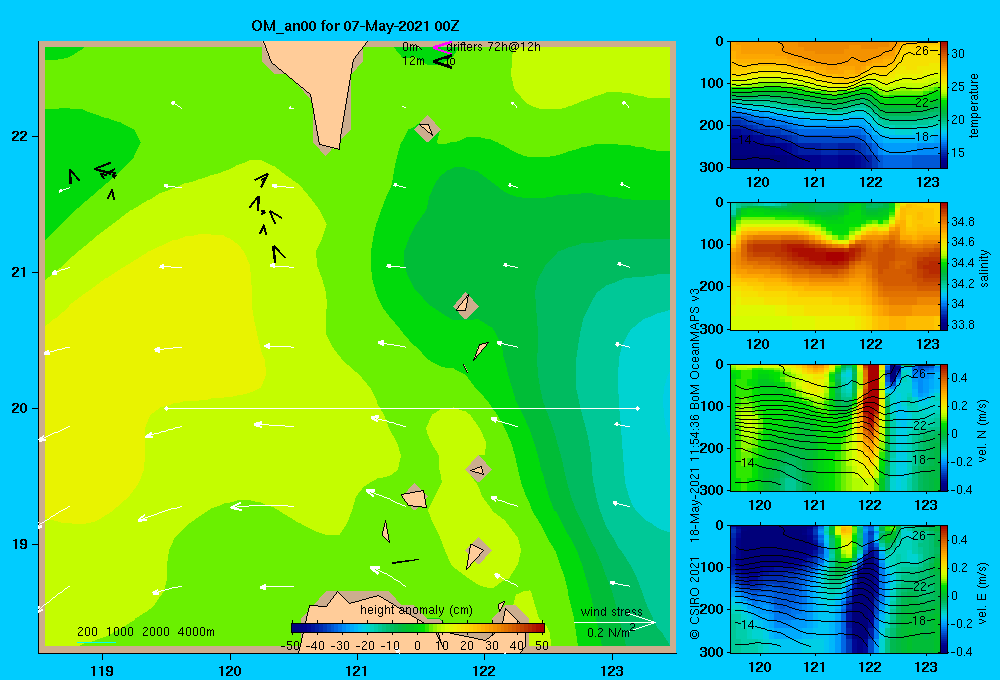Click the height anomaly color bar
Viewport: 1000px width, 680px height.
click(x=418, y=628)
